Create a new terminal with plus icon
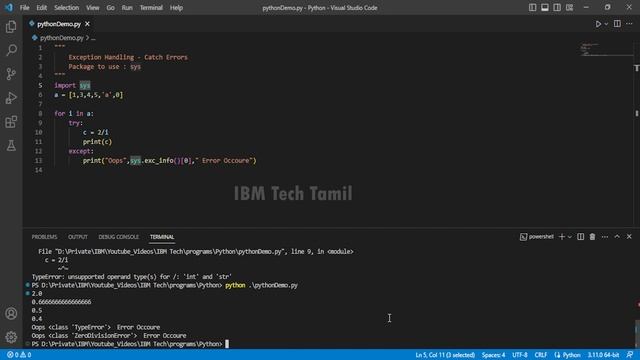 point(562,237)
